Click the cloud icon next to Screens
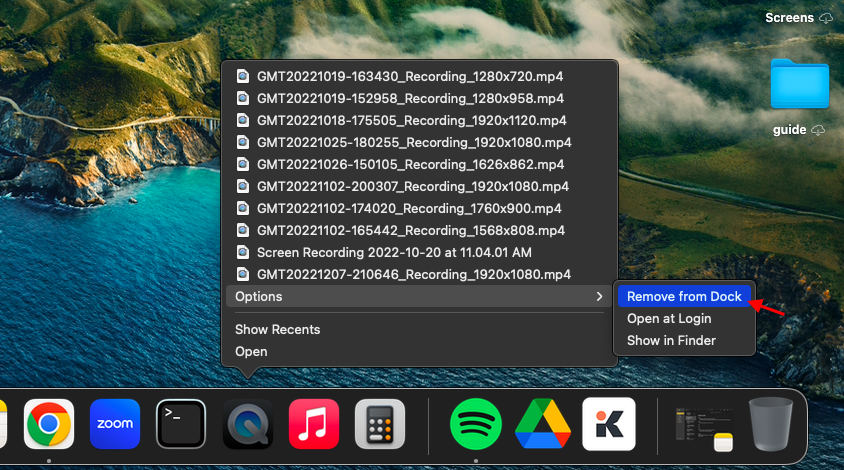Screen dimensions: 844x470 826,18
